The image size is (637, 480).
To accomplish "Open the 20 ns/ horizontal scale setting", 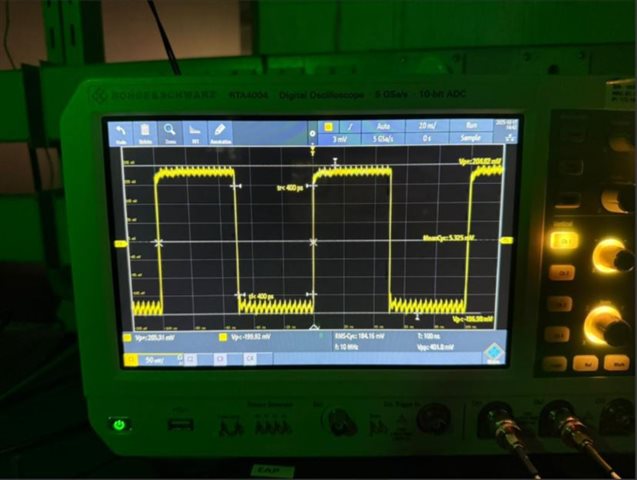I will 427,126.
